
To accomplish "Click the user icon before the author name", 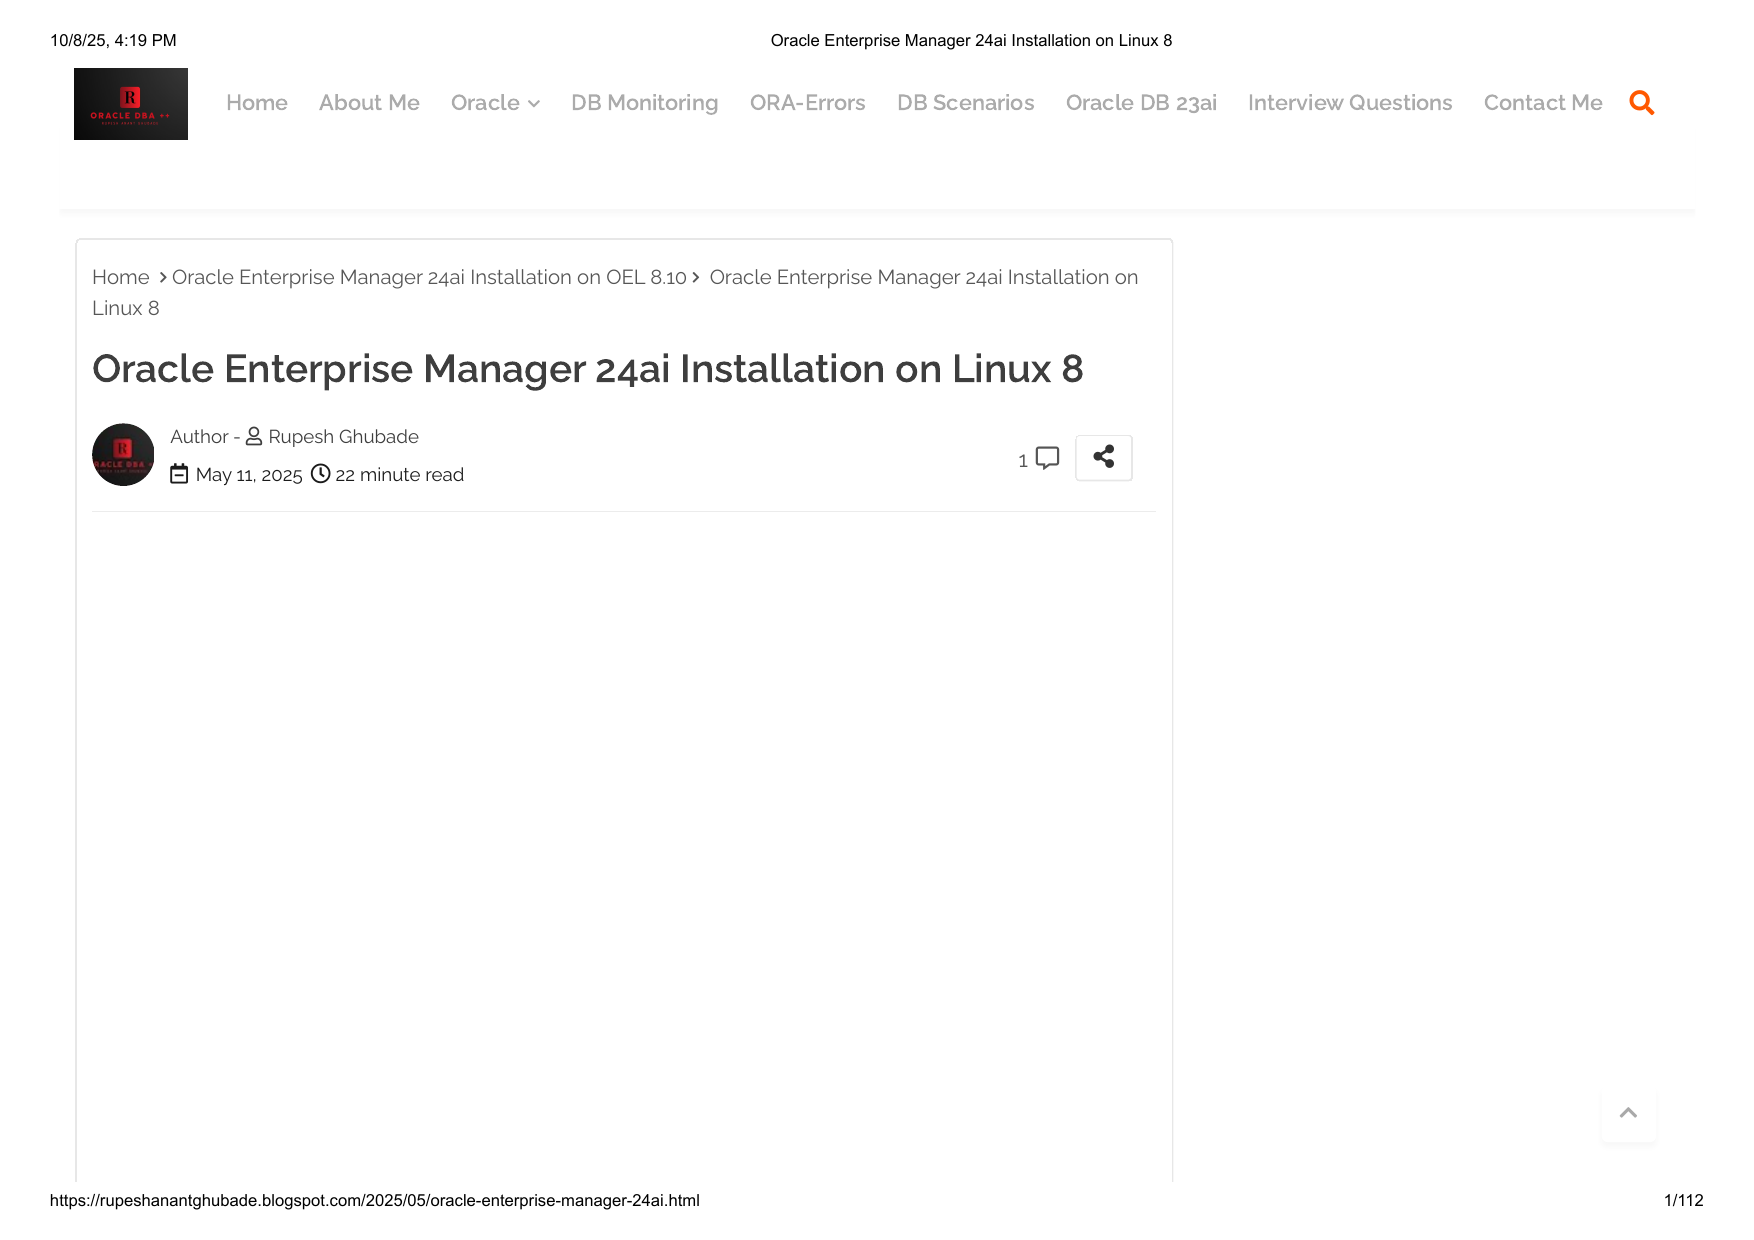I will pos(254,436).
